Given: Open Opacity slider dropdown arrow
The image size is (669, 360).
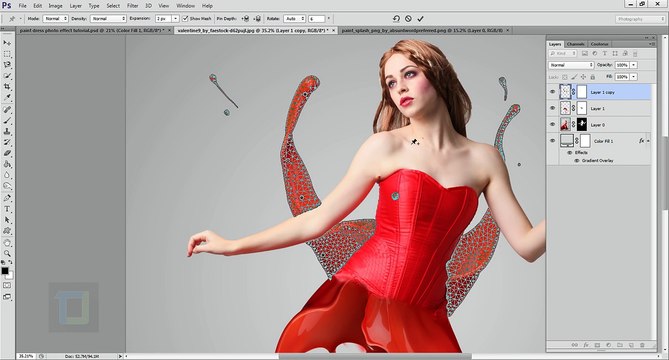Looking at the screenshot, I should [x=634, y=65].
